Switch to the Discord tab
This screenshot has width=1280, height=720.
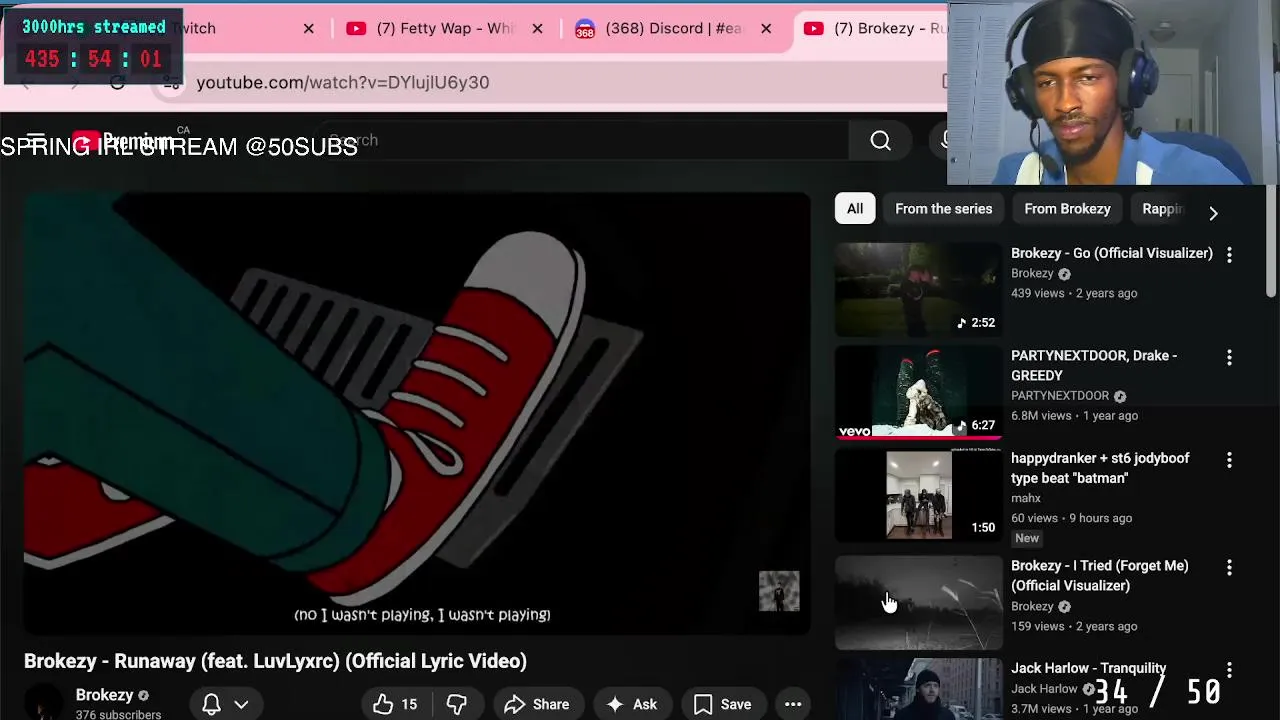tap(659, 28)
